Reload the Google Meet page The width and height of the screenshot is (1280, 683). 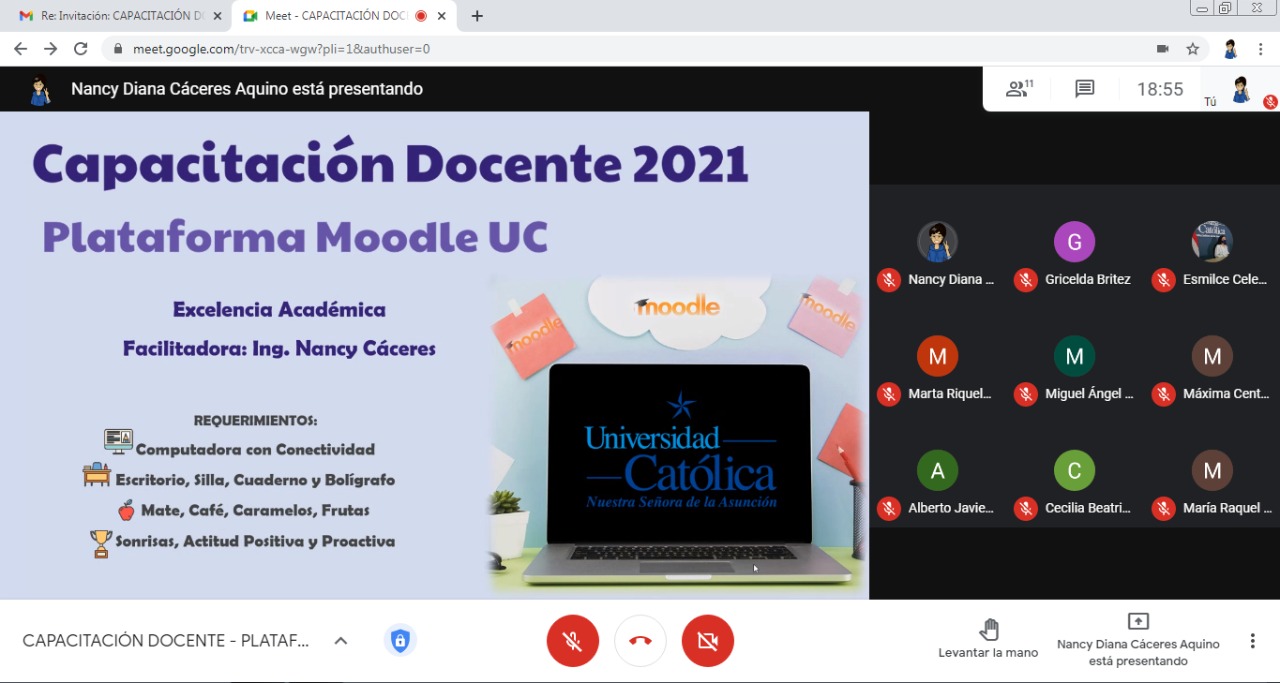click(81, 49)
